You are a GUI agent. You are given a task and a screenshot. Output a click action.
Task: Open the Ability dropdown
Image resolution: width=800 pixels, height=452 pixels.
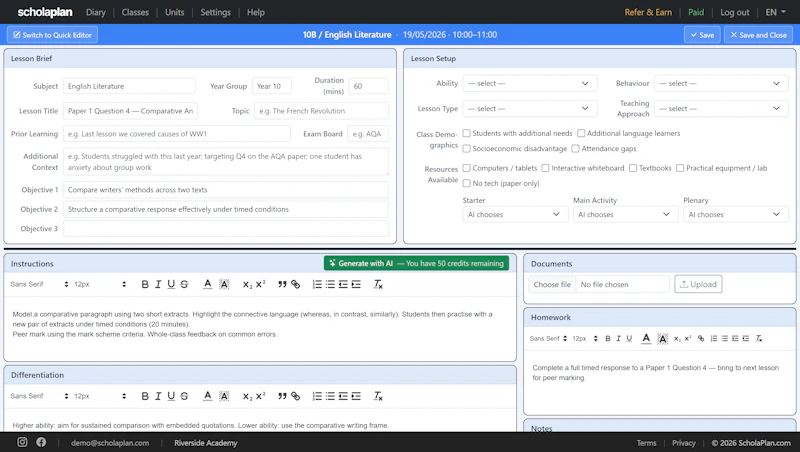[530, 83]
